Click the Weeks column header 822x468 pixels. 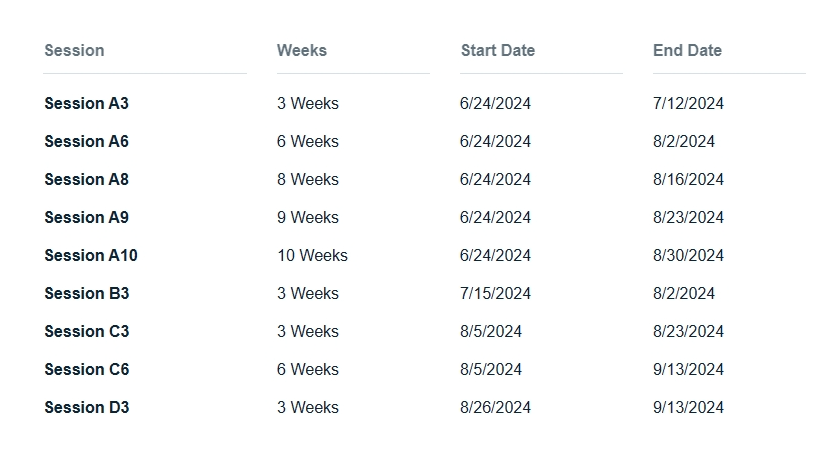point(302,50)
